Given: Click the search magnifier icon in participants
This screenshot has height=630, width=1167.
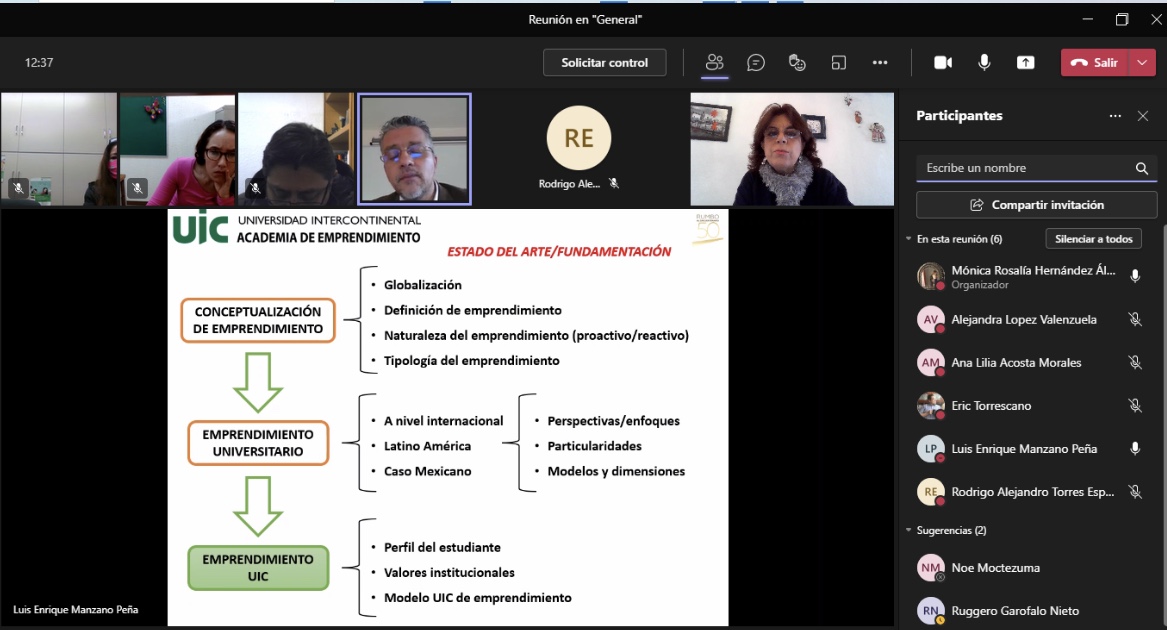Looking at the screenshot, I should [1142, 168].
